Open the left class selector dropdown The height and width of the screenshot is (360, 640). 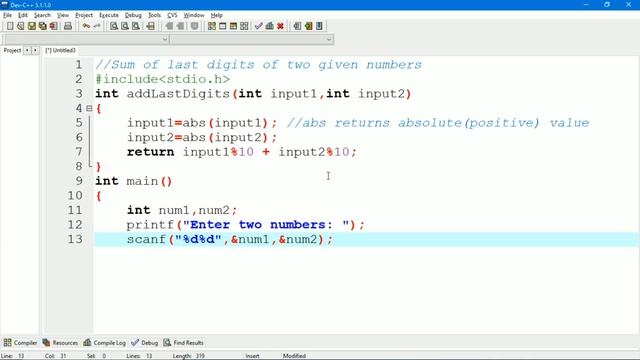pyautogui.click(x=165, y=40)
